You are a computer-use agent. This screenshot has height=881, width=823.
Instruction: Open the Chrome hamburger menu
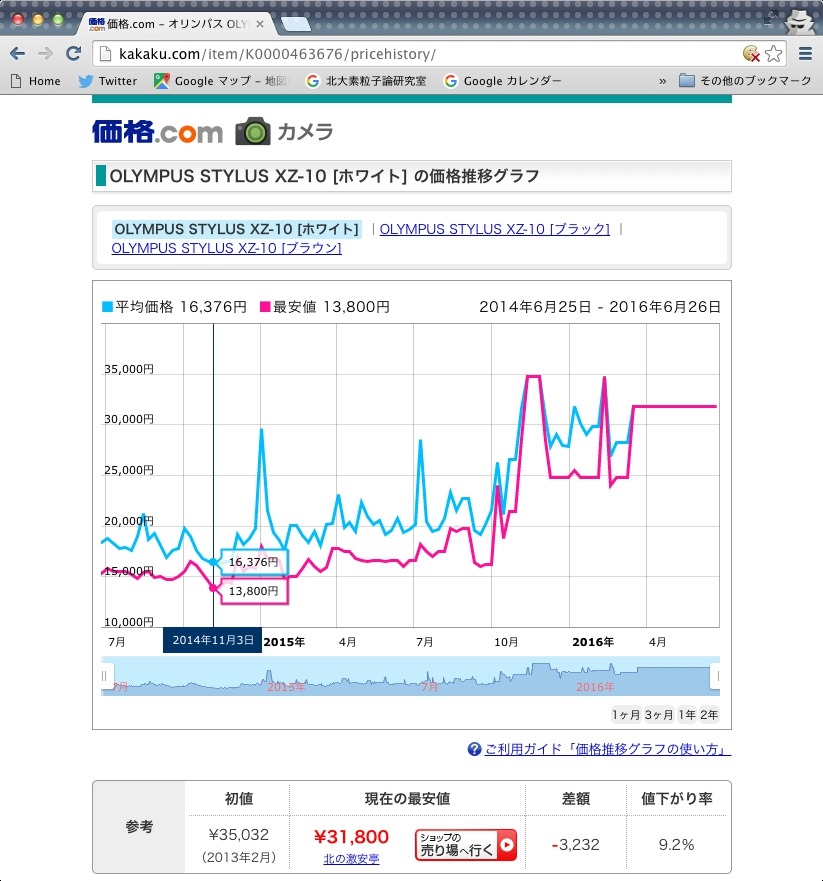pyautogui.click(x=805, y=53)
